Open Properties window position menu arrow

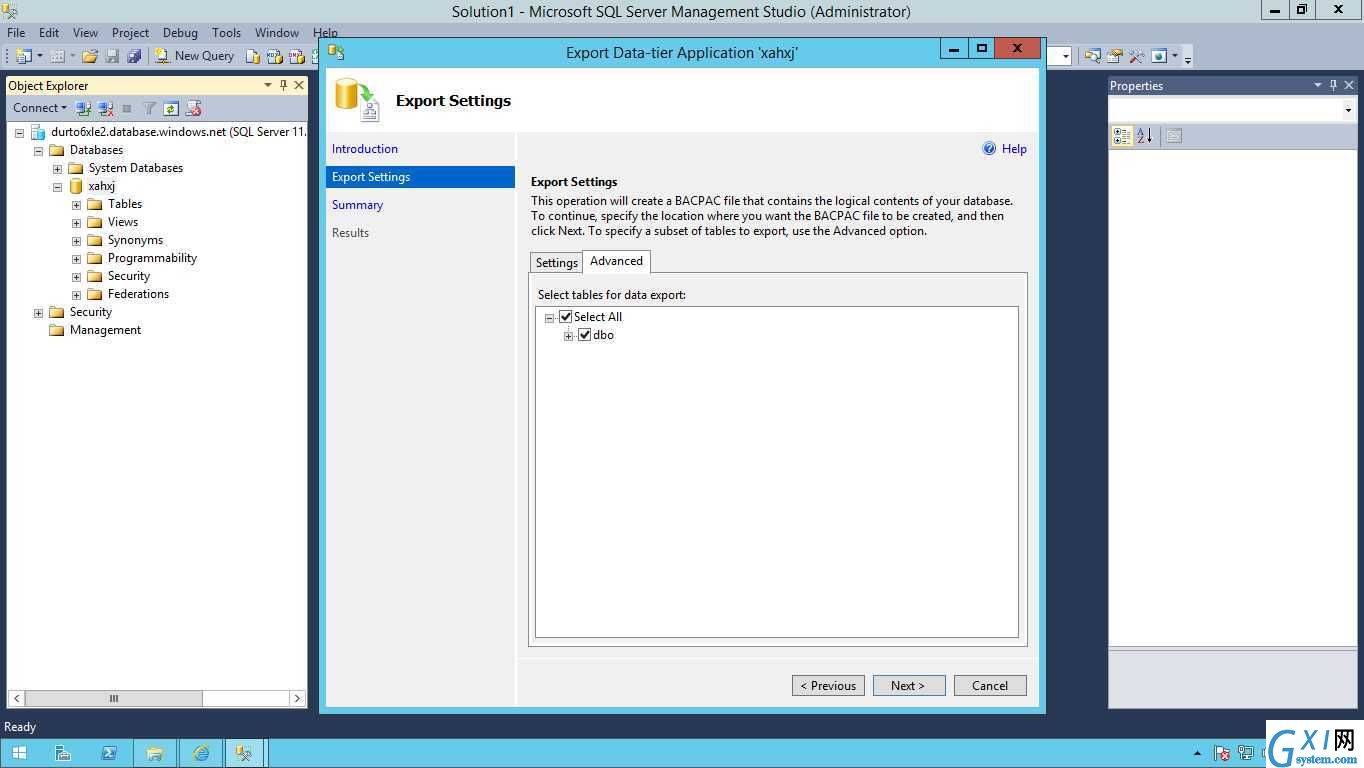point(1318,86)
